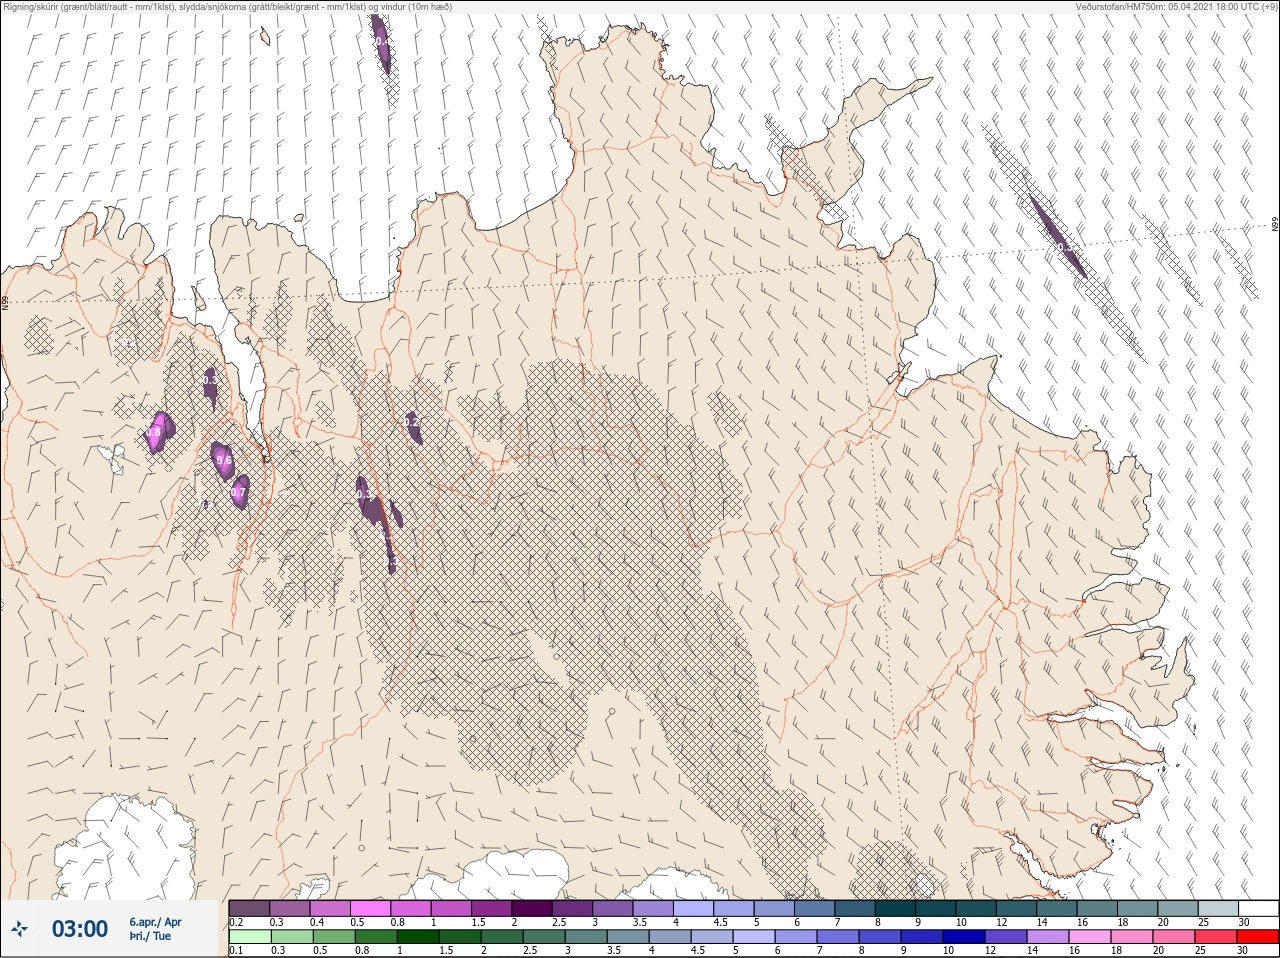Pick the pale green 0.1–0.3 swatch in lower legend
The width and height of the screenshot is (1280, 958).
coord(250,938)
